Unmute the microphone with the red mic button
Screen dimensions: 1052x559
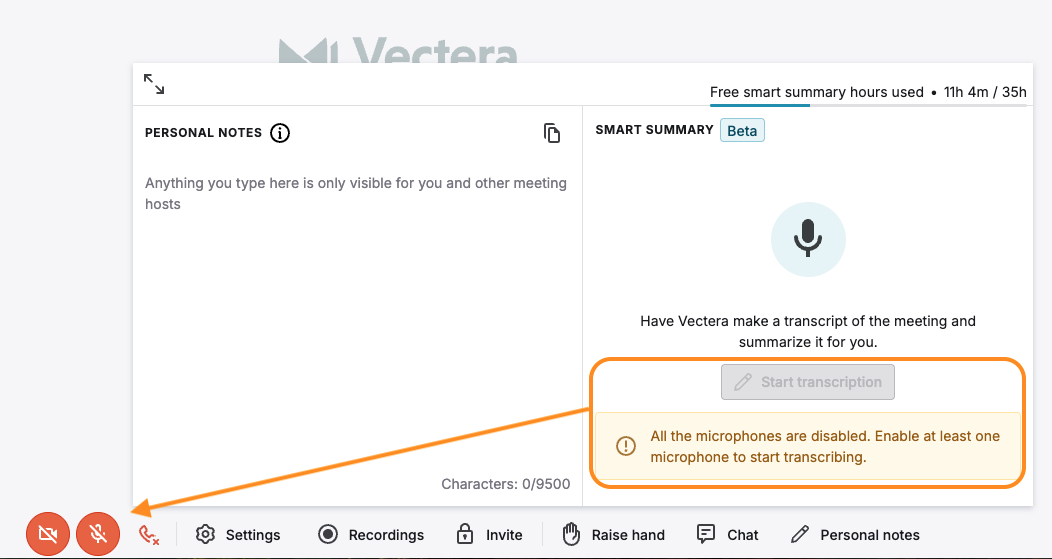coord(98,534)
